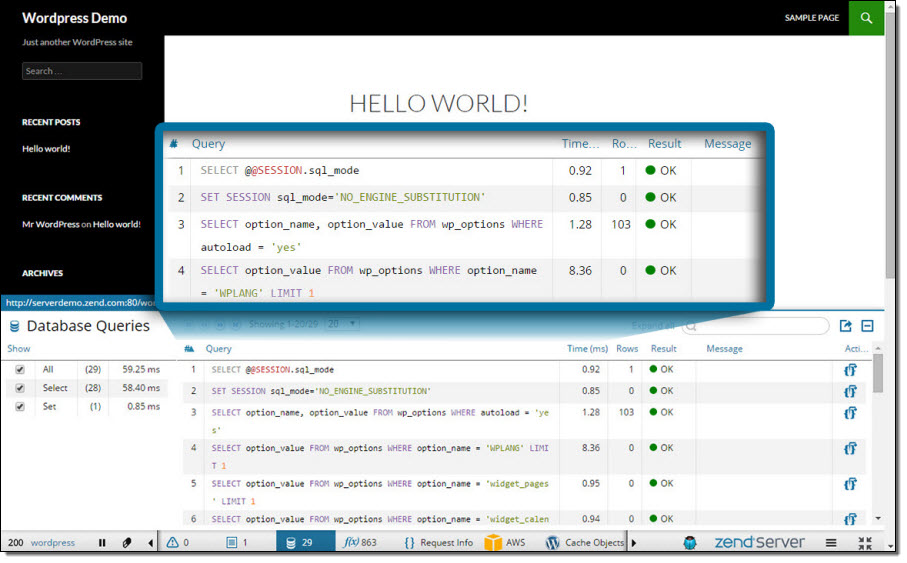Uncheck the All queries filter checkbox
907x563 pixels.
(x=20, y=370)
